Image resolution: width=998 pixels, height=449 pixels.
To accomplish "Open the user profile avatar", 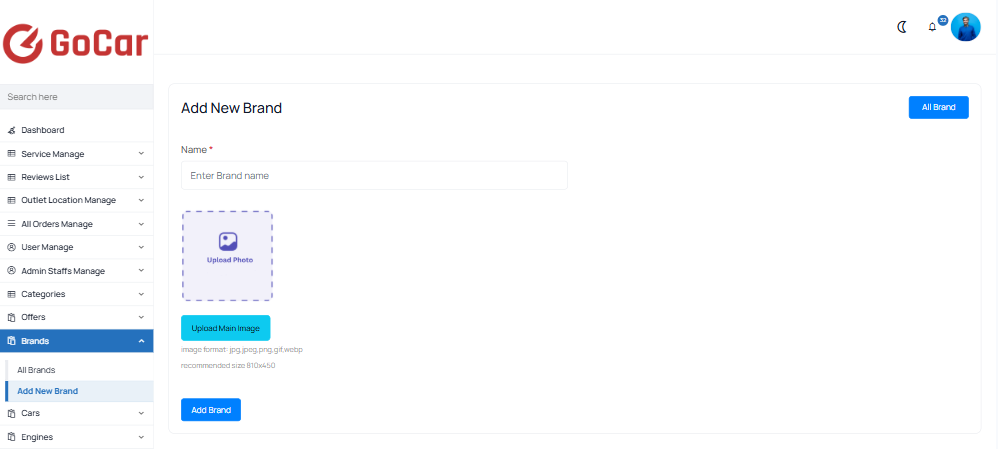I will point(966,27).
